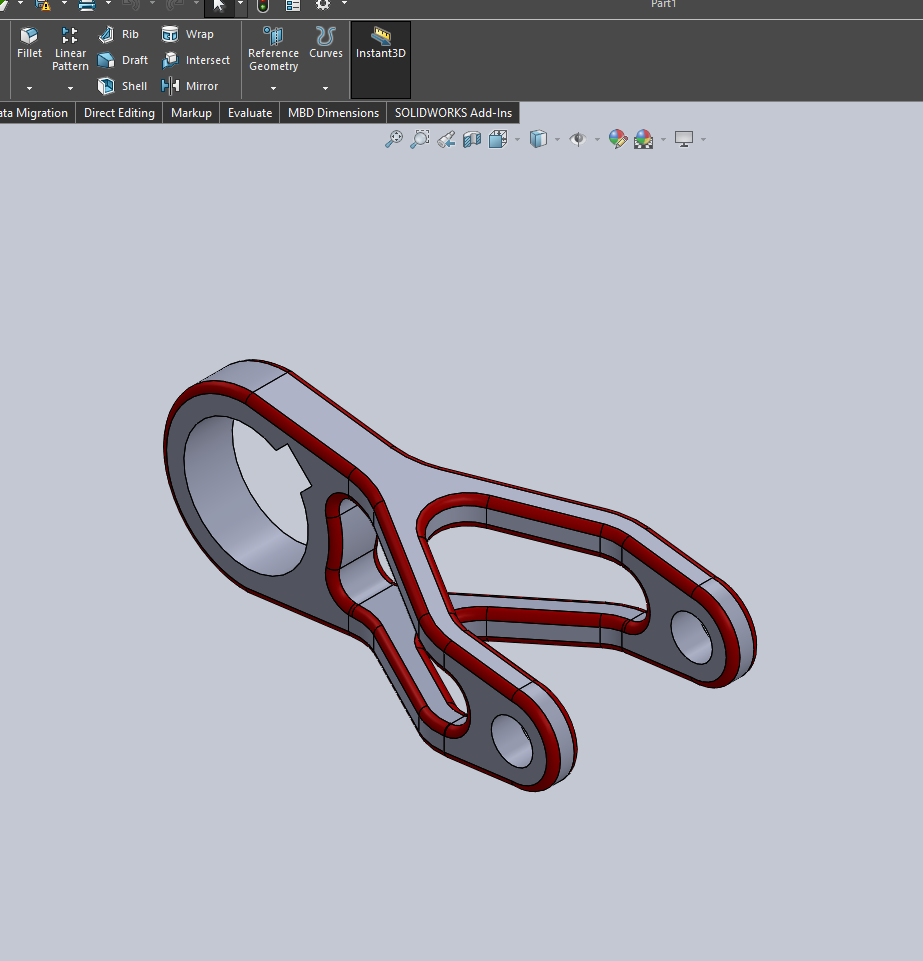Activate the Section View tool
Screen dimensions: 923x961
pos(472,139)
